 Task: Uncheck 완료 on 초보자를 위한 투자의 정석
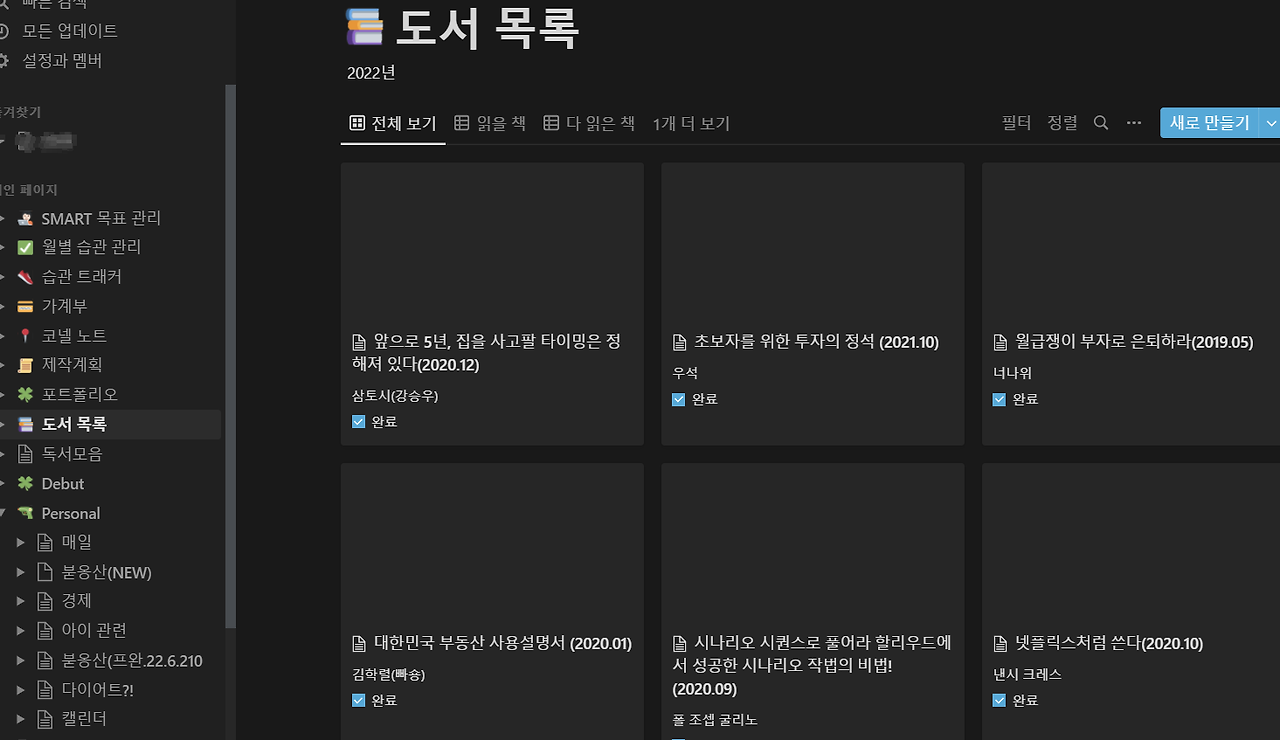678,398
